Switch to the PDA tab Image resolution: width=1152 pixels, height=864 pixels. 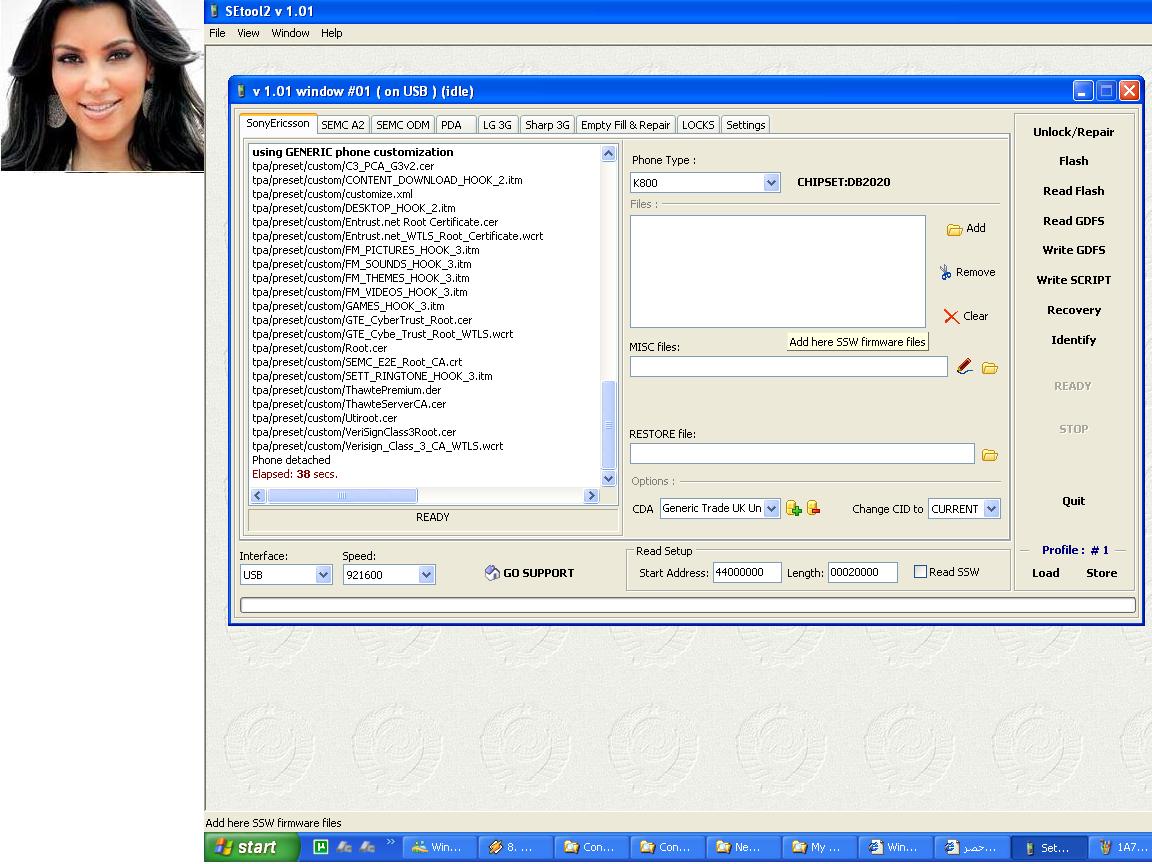(x=456, y=125)
